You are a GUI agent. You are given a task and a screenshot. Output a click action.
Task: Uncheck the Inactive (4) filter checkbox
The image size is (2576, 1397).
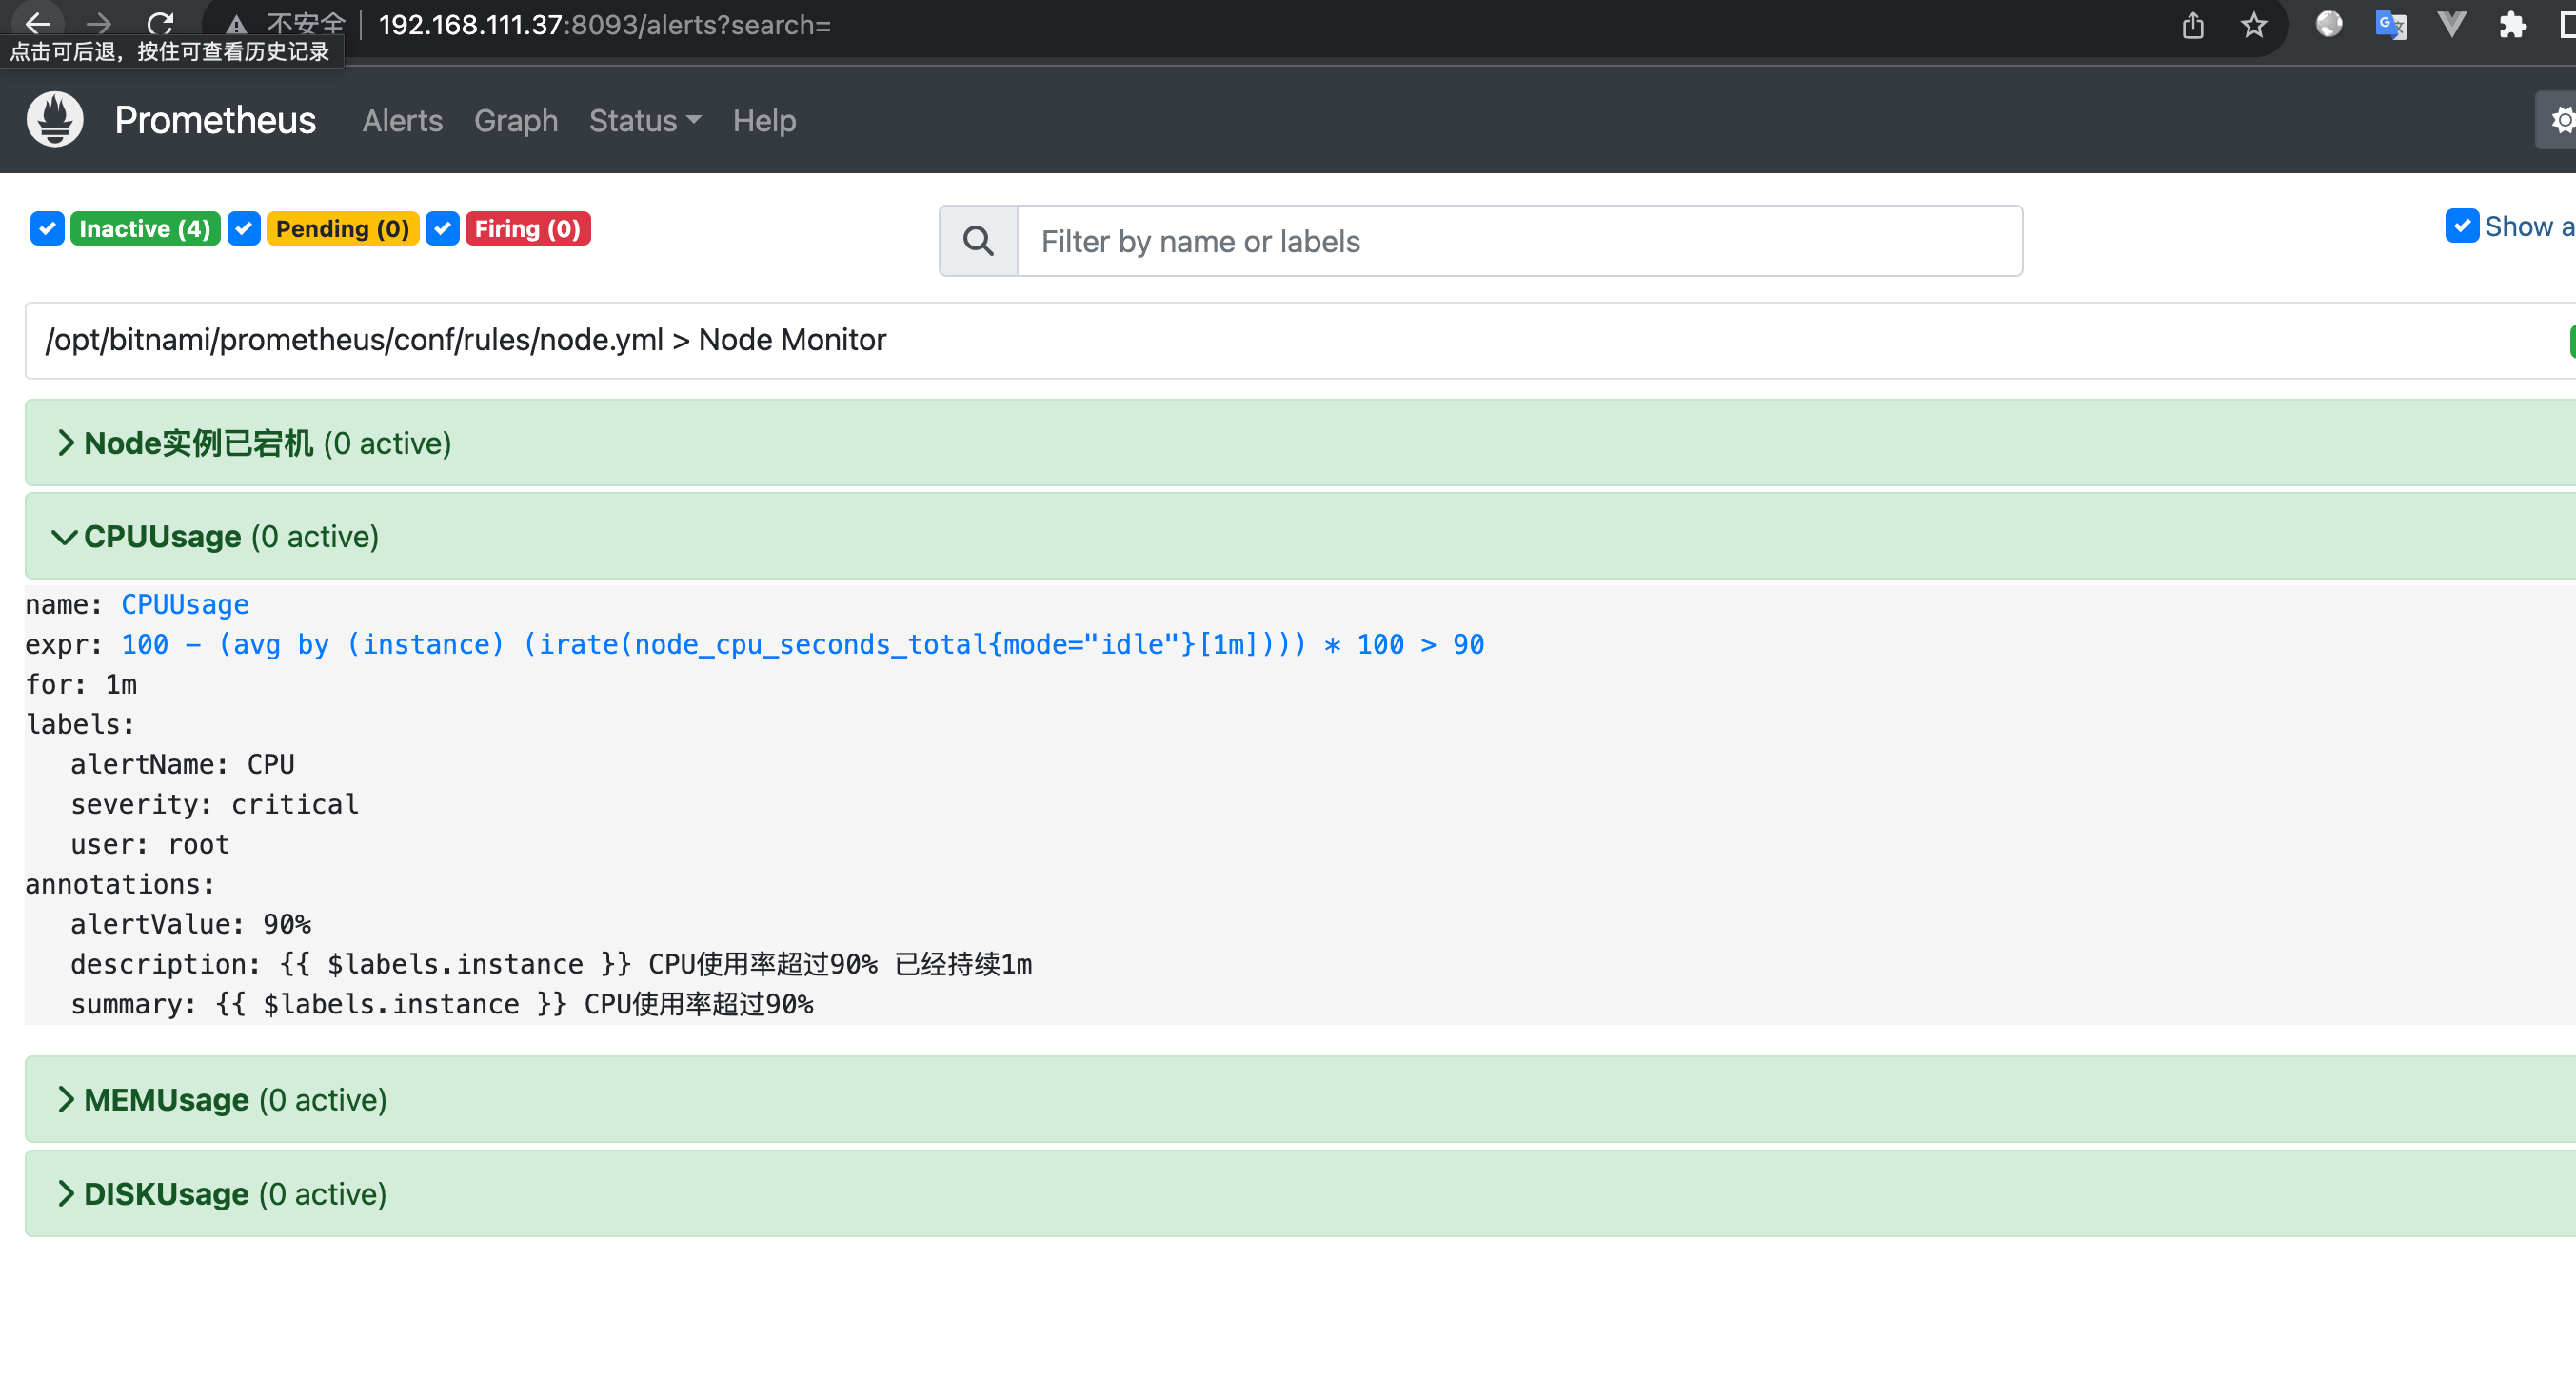(47, 228)
